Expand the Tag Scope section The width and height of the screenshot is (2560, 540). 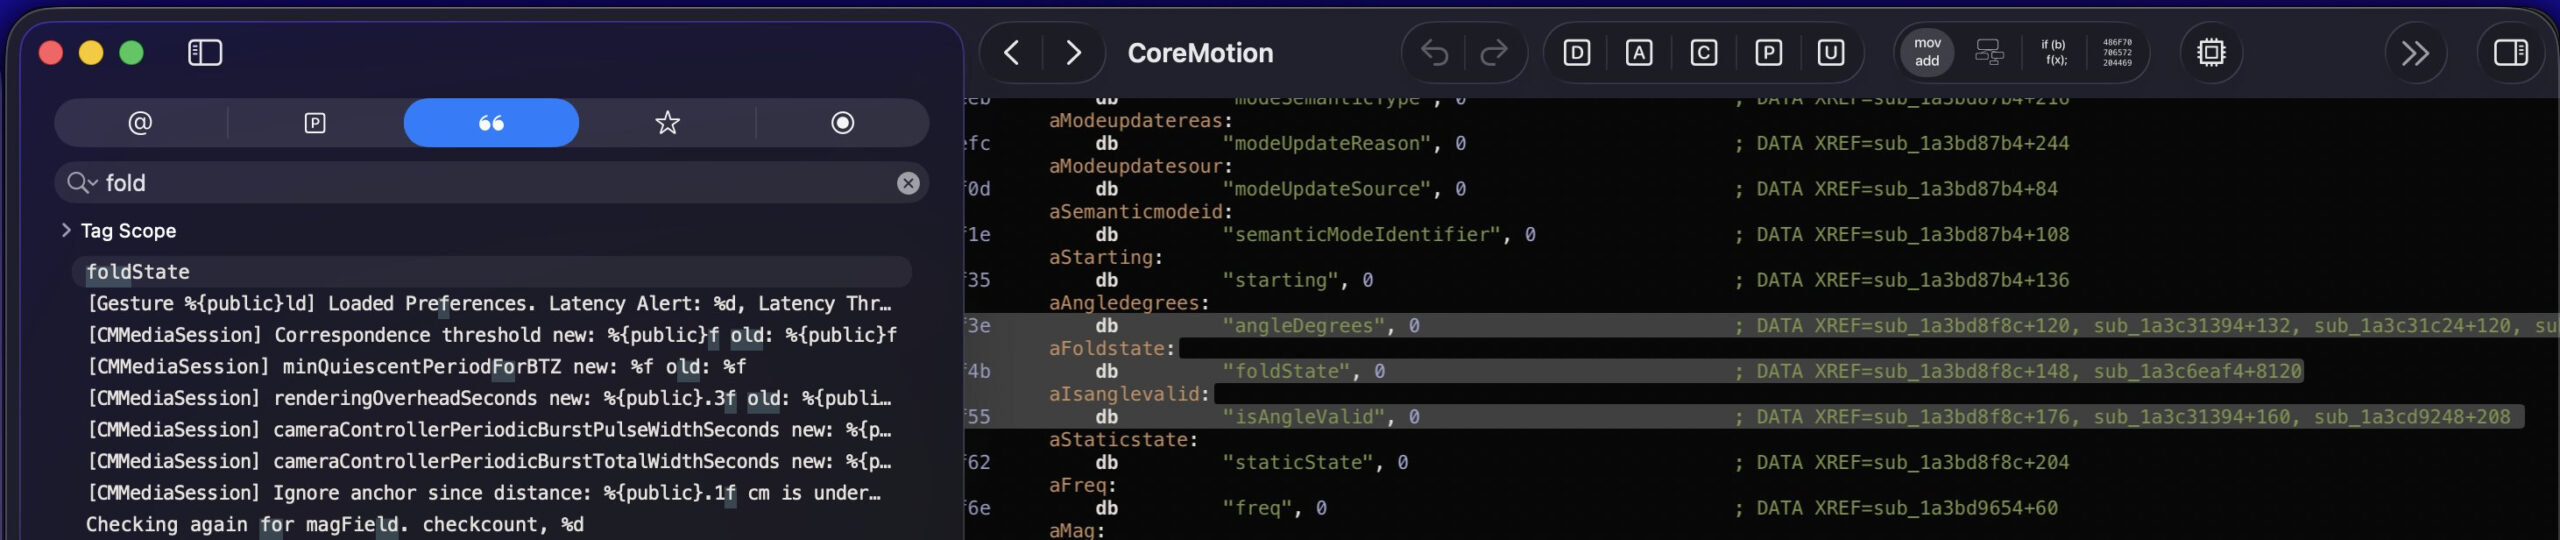pos(66,231)
